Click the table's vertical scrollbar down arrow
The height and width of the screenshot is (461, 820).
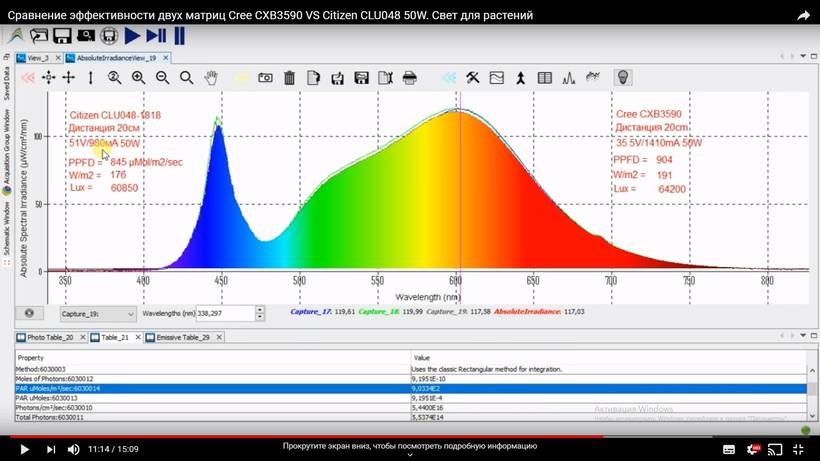point(812,417)
